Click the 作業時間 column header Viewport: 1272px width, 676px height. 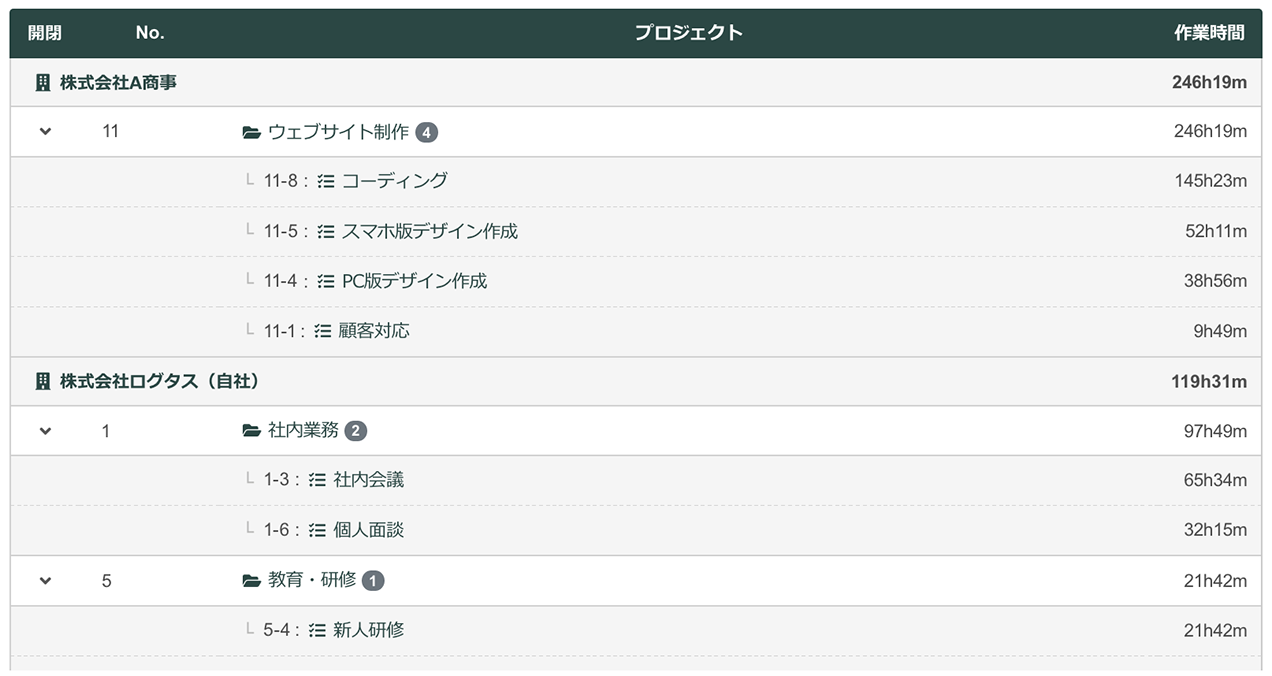tap(1210, 33)
